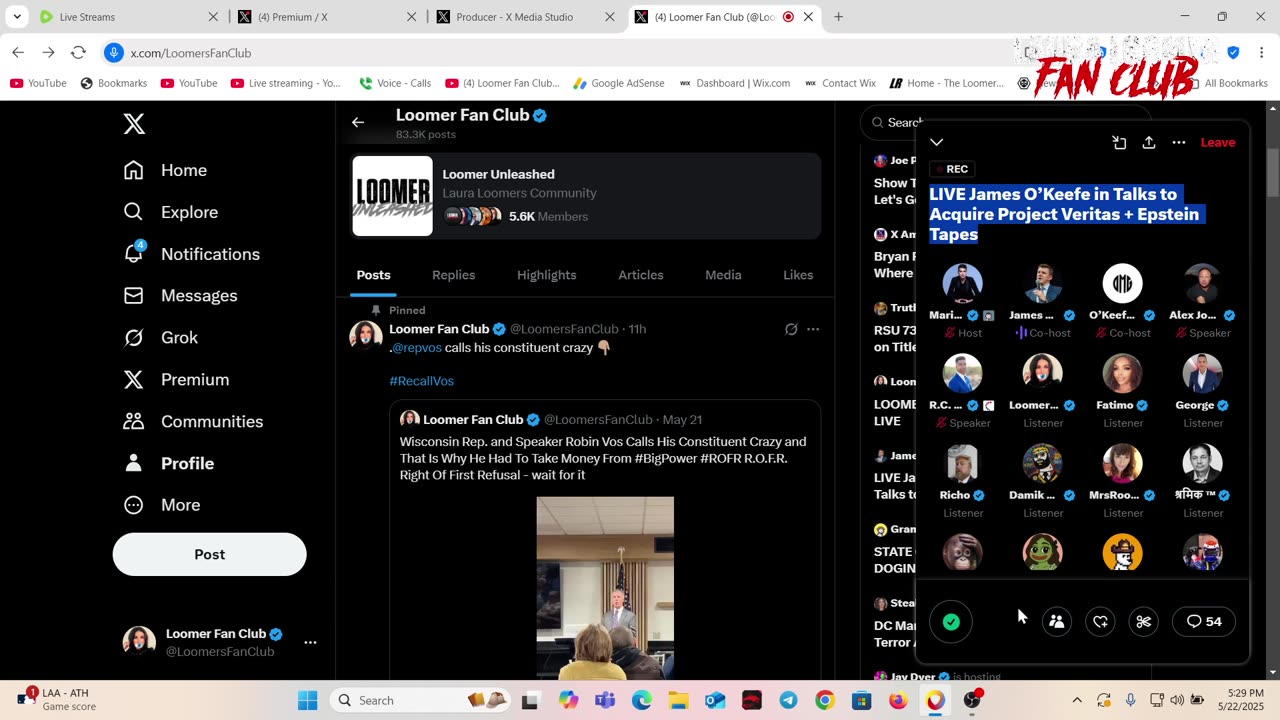Go back using browser back arrow
This screenshot has width=1280, height=720.
point(18,53)
